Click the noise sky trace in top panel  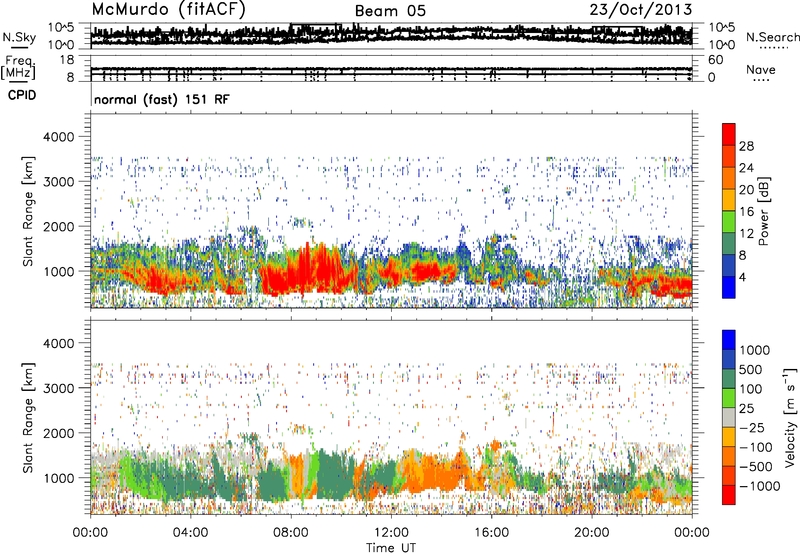pyautogui.click(x=391, y=35)
